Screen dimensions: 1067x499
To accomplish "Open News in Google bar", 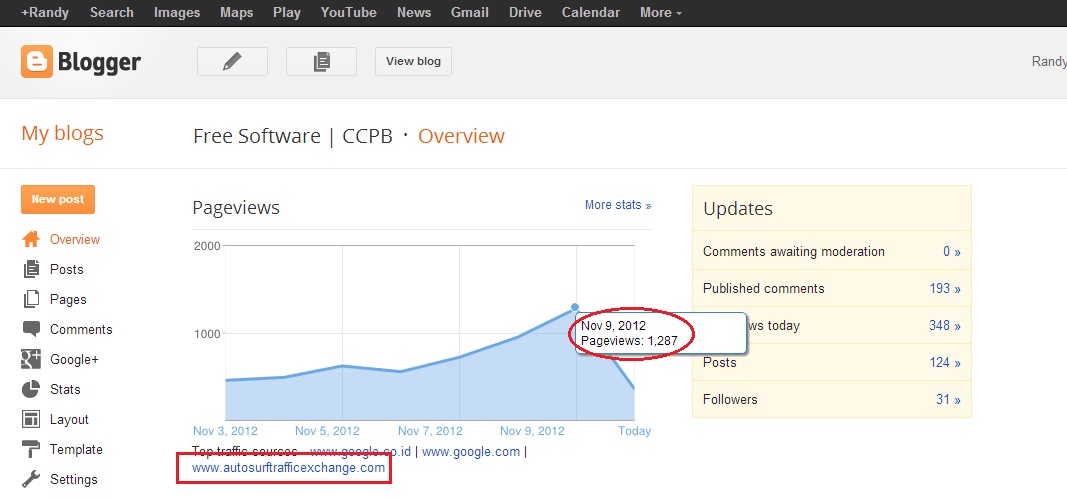I will 414,12.
